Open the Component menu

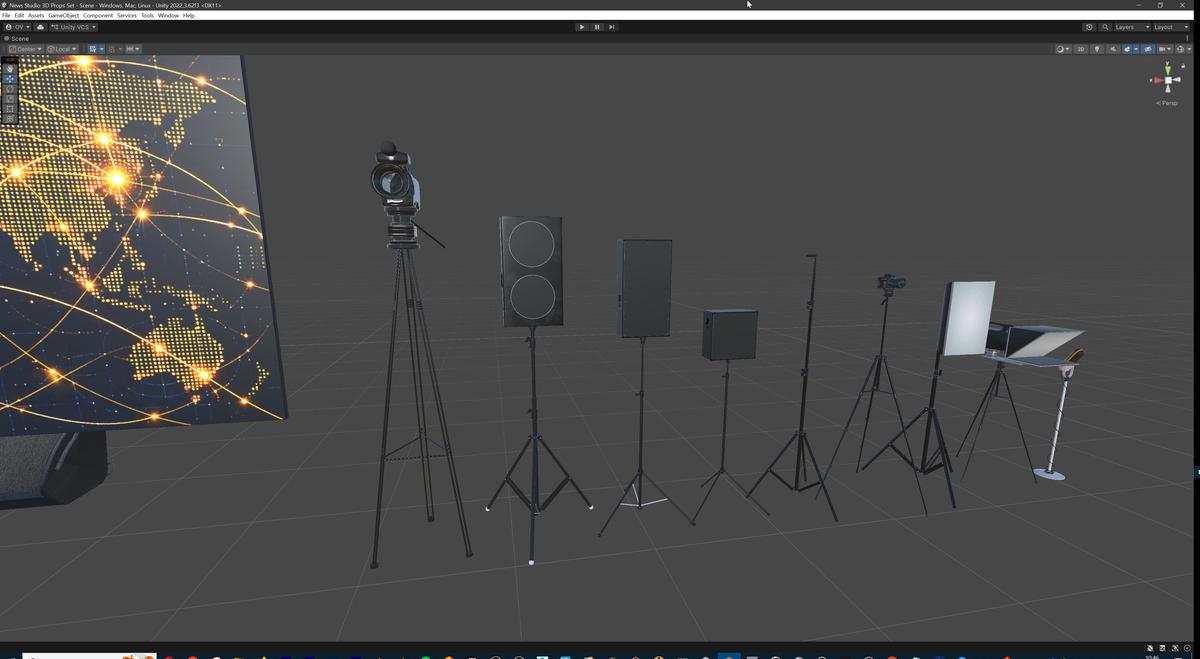[98, 15]
